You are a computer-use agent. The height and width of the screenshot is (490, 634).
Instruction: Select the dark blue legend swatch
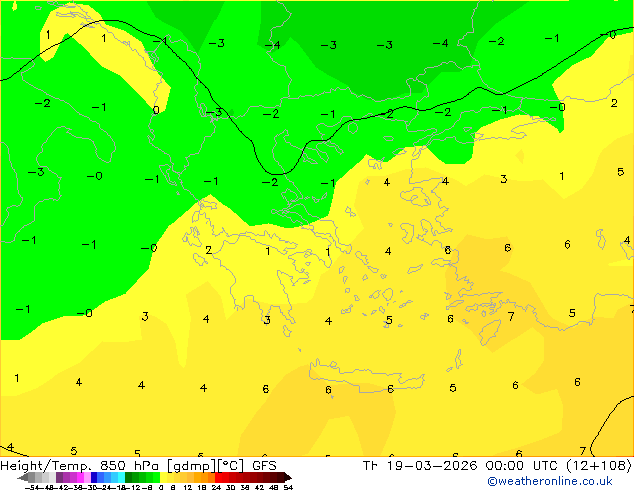point(94,477)
